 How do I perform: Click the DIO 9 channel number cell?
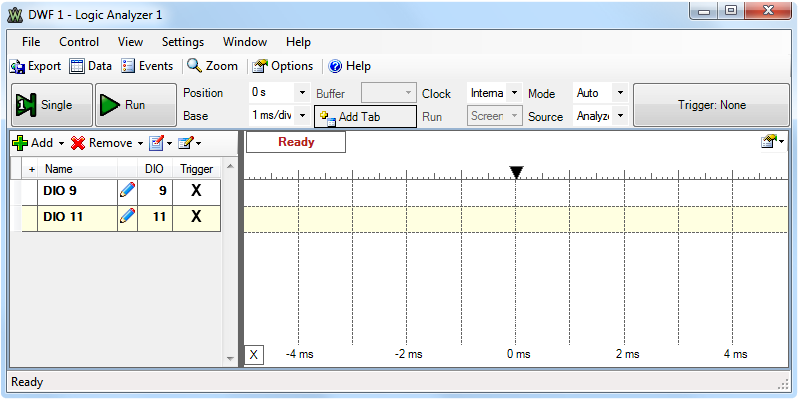click(x=155, y=191)
